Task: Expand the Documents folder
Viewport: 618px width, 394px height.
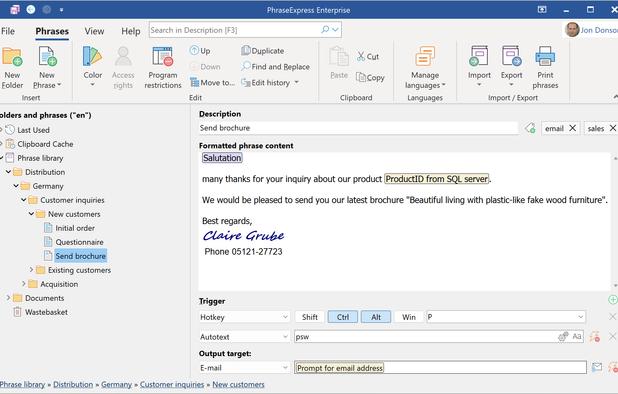Action: tap(8, 298)
